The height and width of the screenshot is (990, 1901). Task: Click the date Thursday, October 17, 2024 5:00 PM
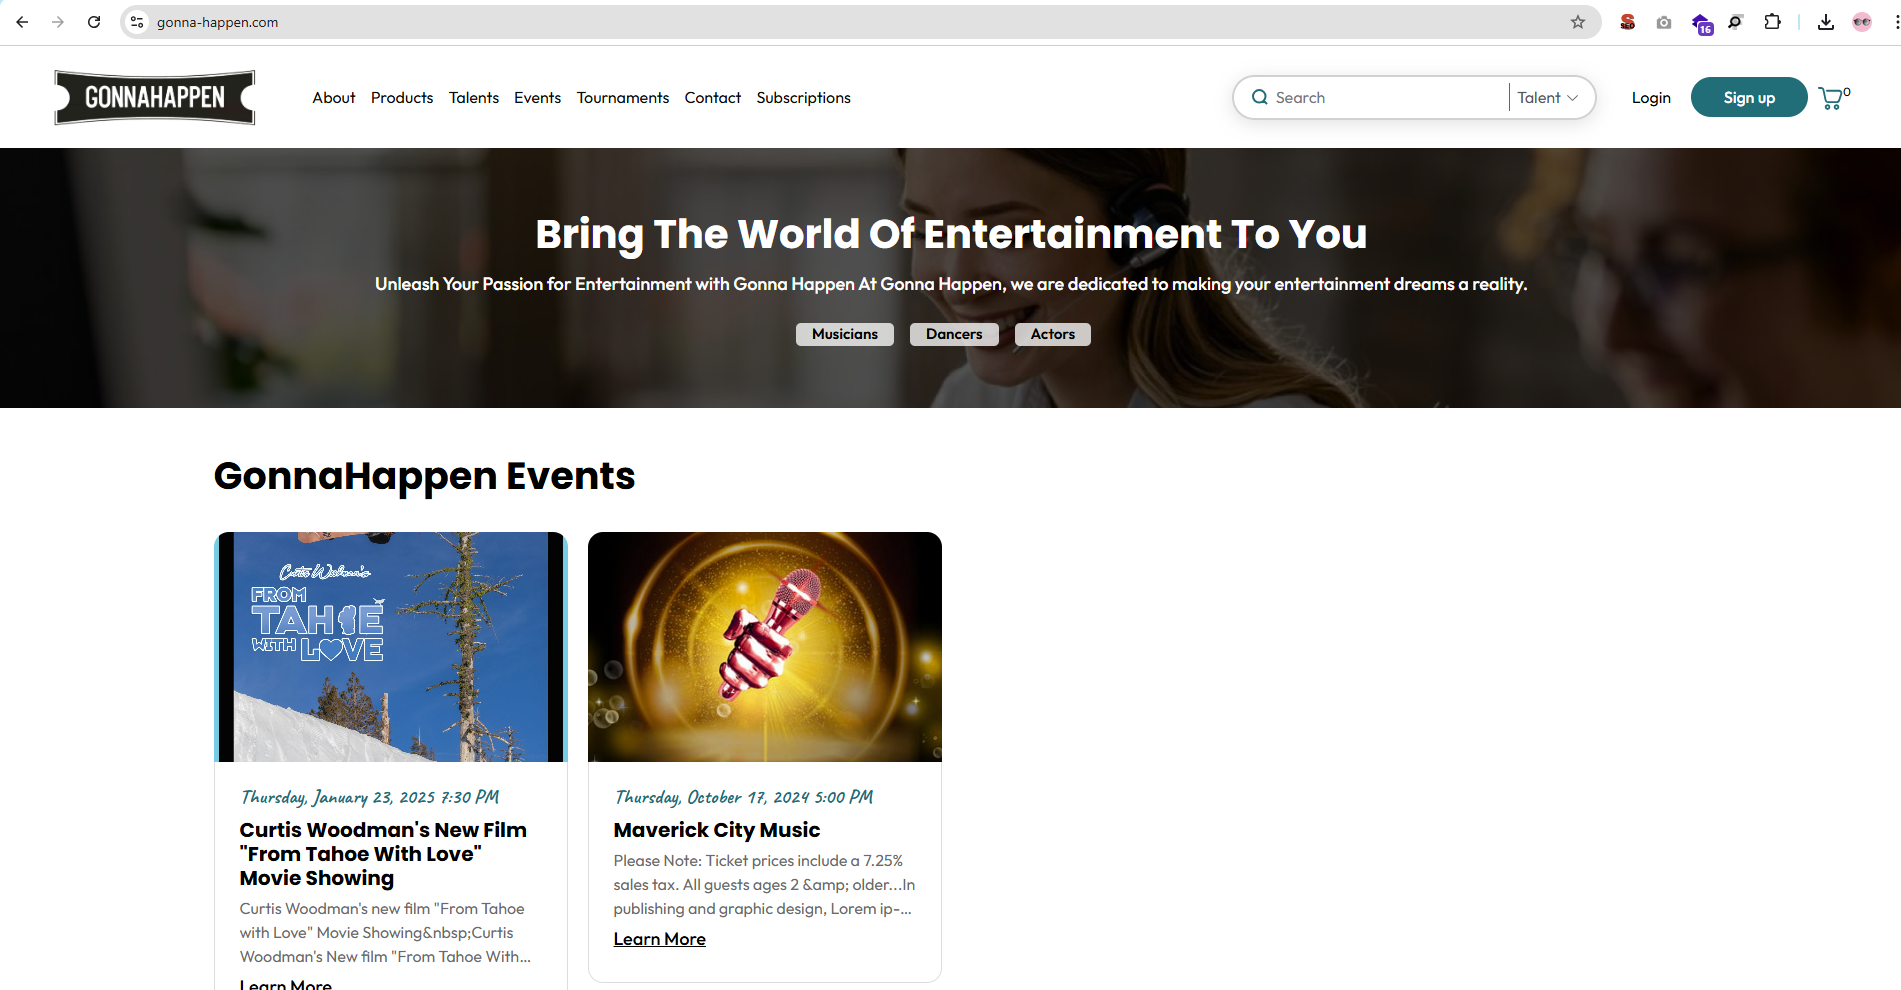click(744, 797)
